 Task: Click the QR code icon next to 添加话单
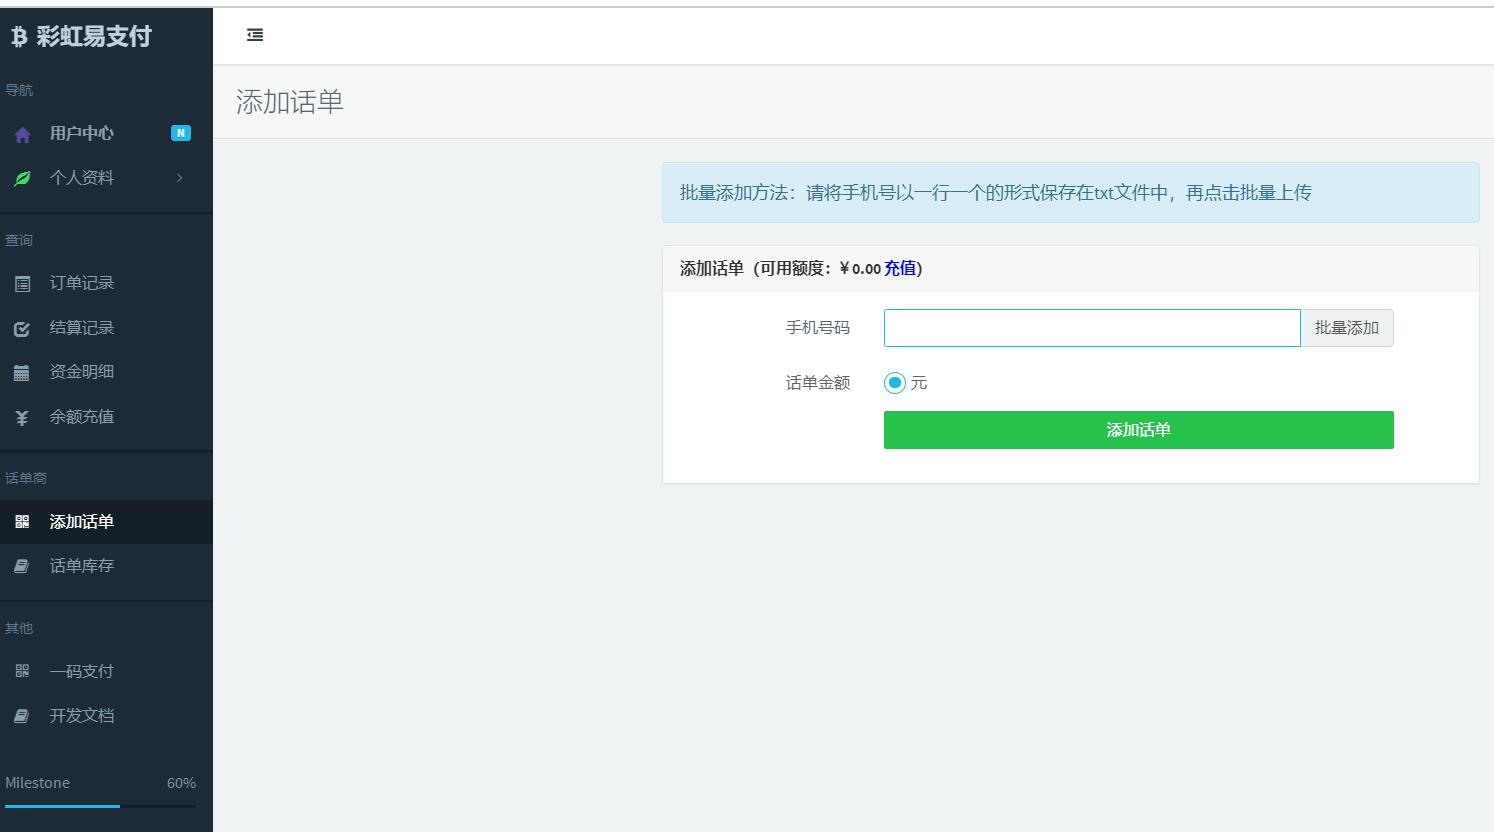pyautogui.click(x=22, y=522)
